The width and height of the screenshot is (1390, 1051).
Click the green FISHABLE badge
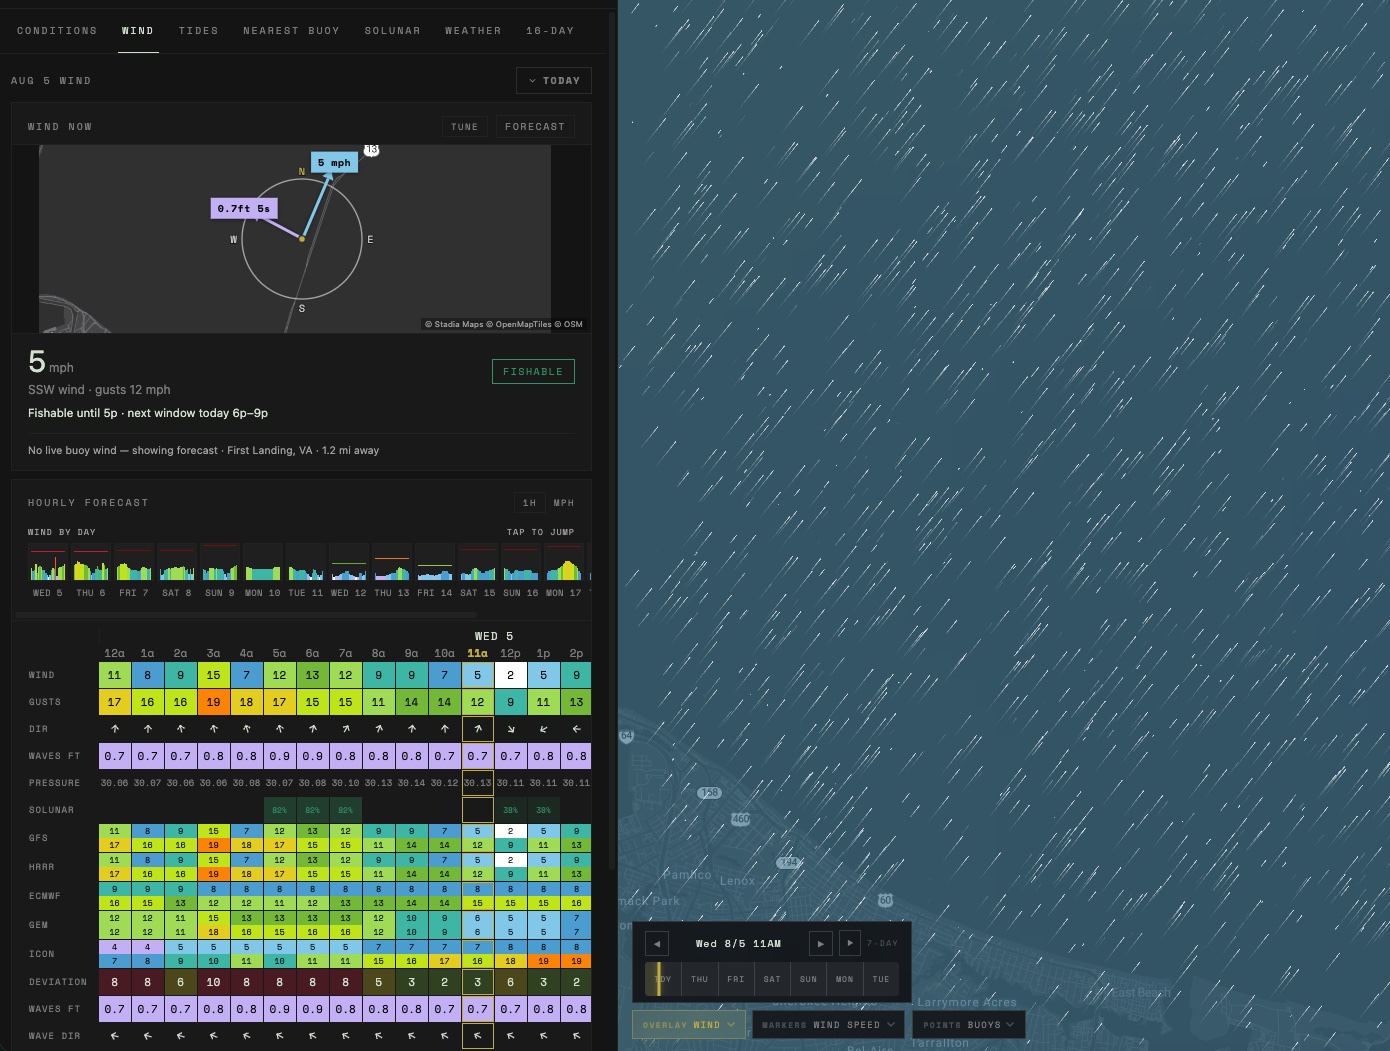[533, 372]
